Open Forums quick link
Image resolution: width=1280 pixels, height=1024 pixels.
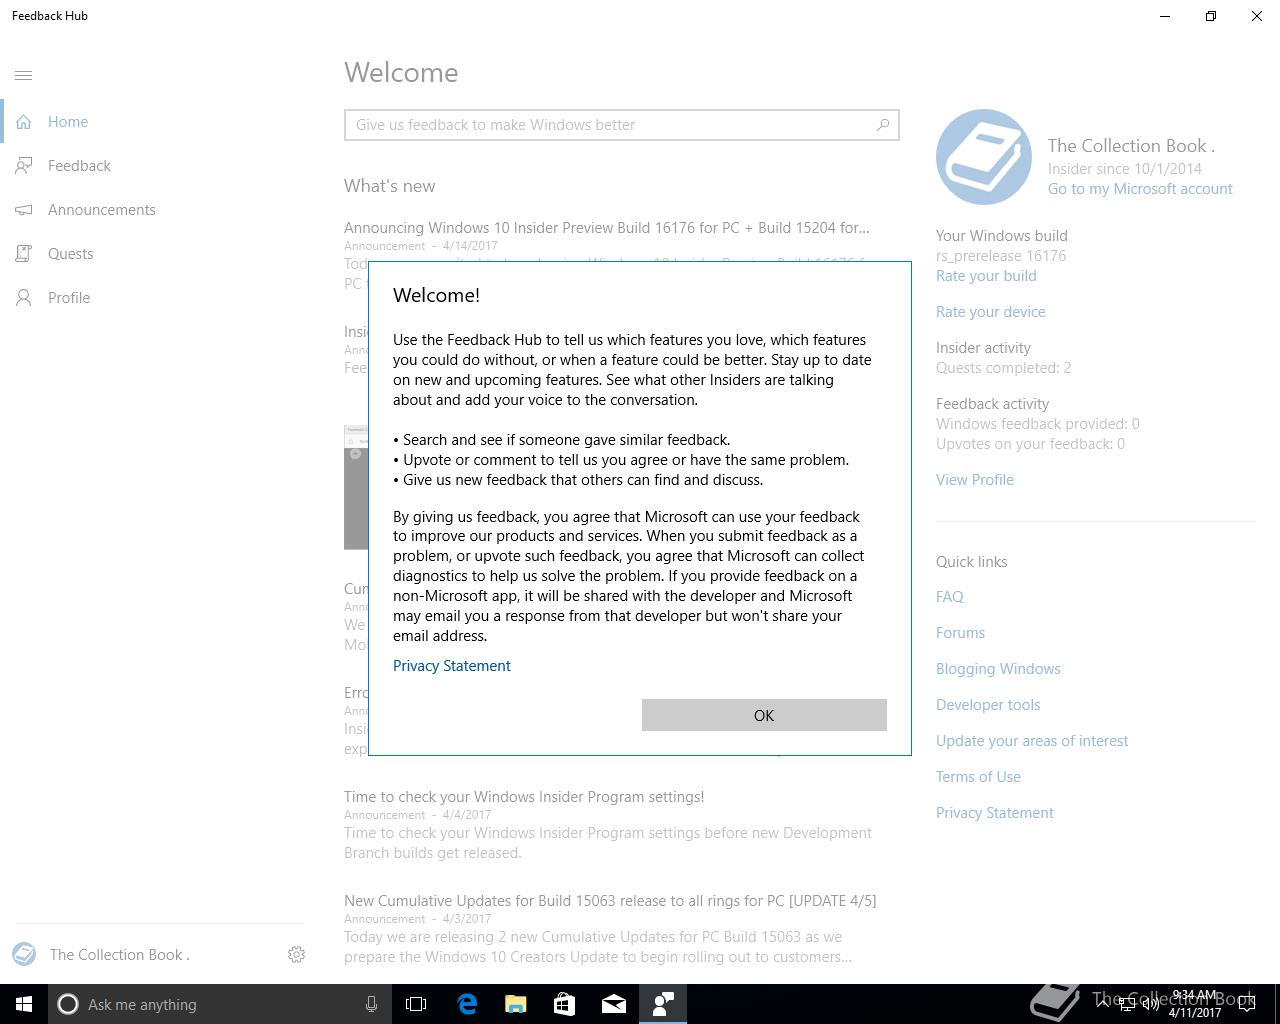click(960, 633)
